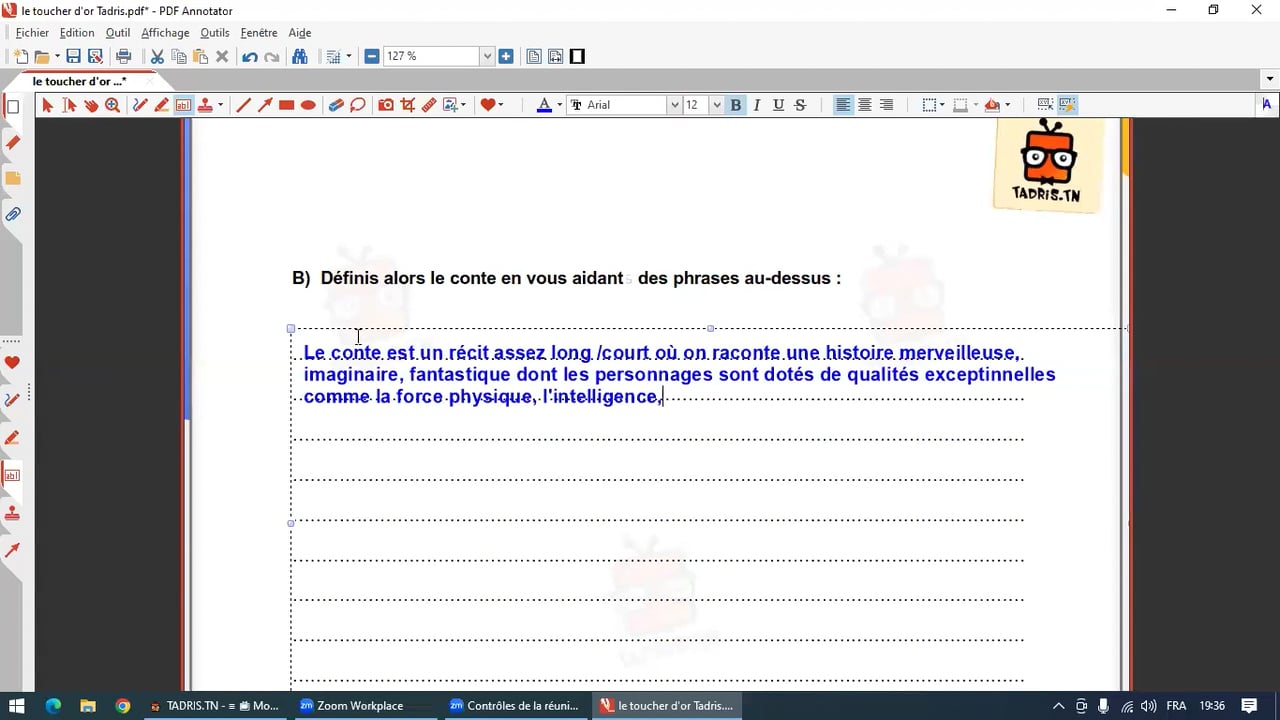Open the zoom level dropdown

tap(487, 57)
